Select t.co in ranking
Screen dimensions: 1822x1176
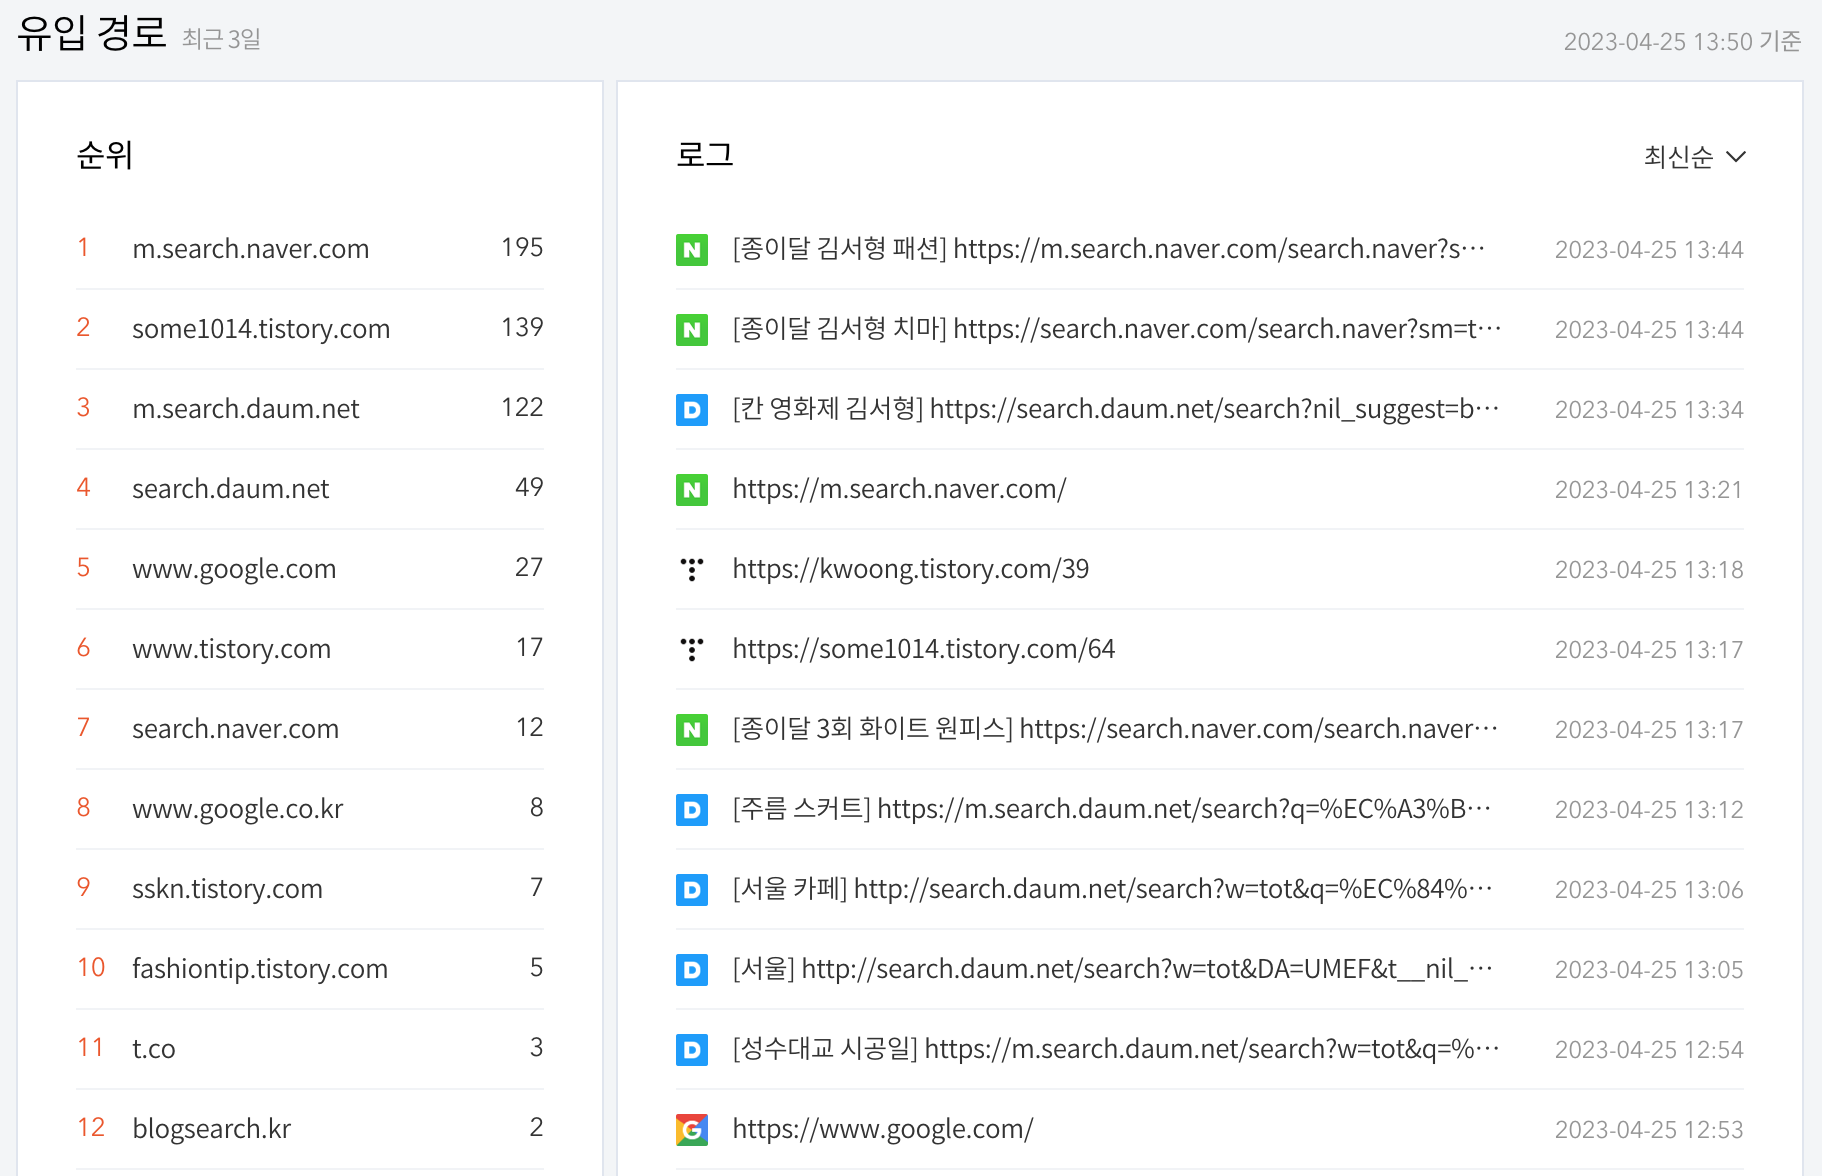pyautogui.click(x=154, y=1049)
